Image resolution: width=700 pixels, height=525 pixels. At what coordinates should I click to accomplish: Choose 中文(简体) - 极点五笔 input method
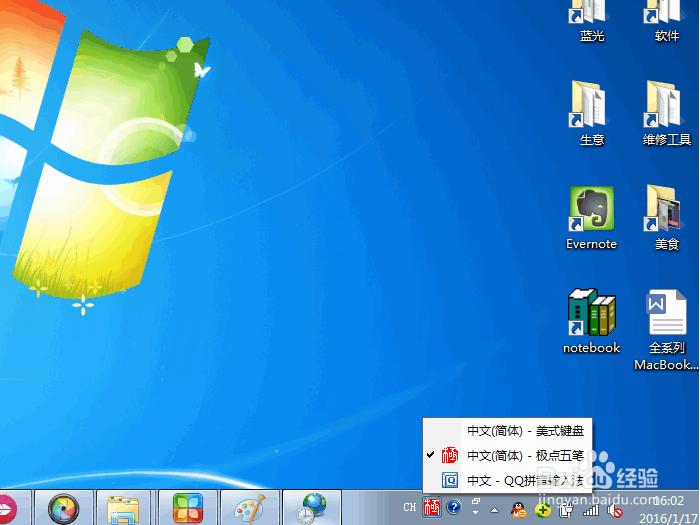pyautogui.click(x=508, y=455)
